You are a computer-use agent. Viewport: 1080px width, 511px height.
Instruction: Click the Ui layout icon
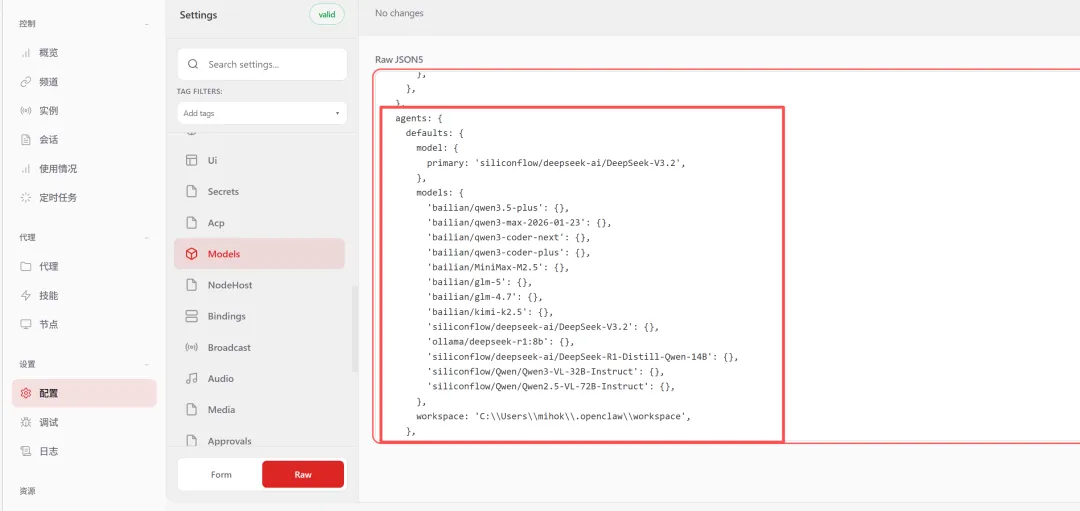click(191, 160)
